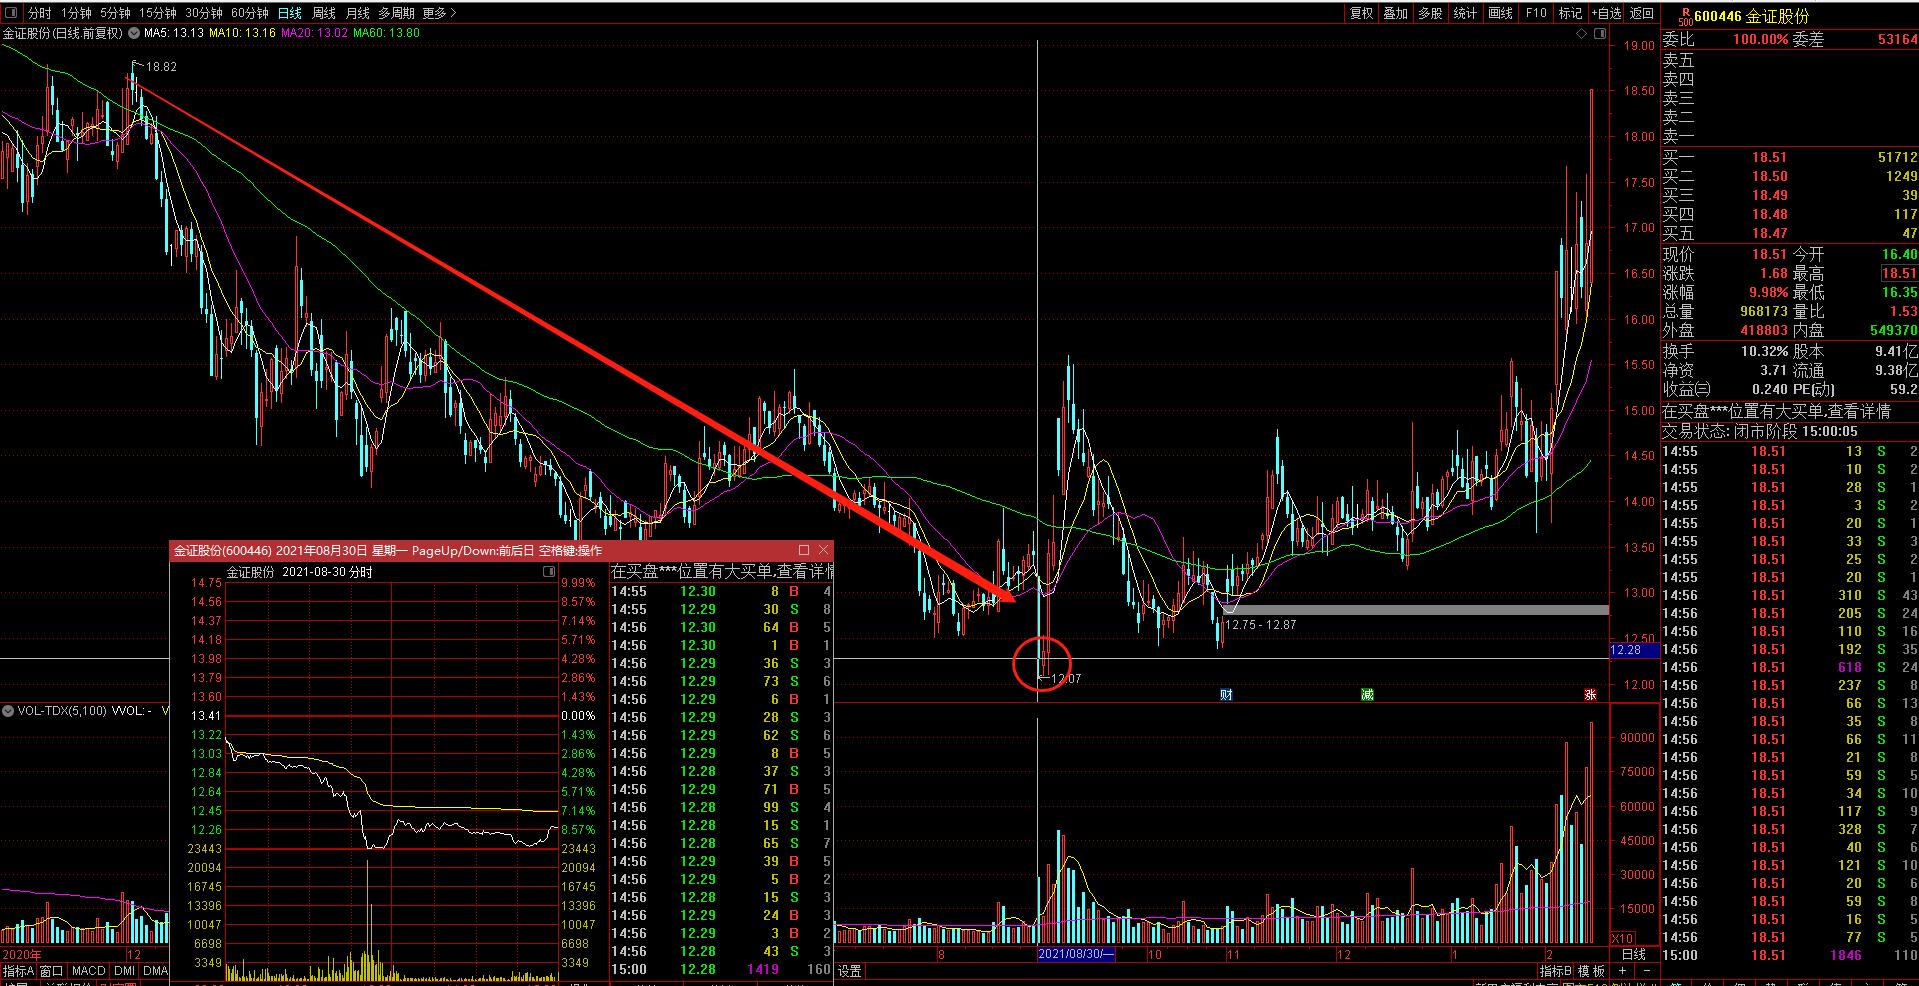Click the R500 margin-trading badge
Screen dimensions: 1919x986
pyautogui.click(x=1684, y=16)
